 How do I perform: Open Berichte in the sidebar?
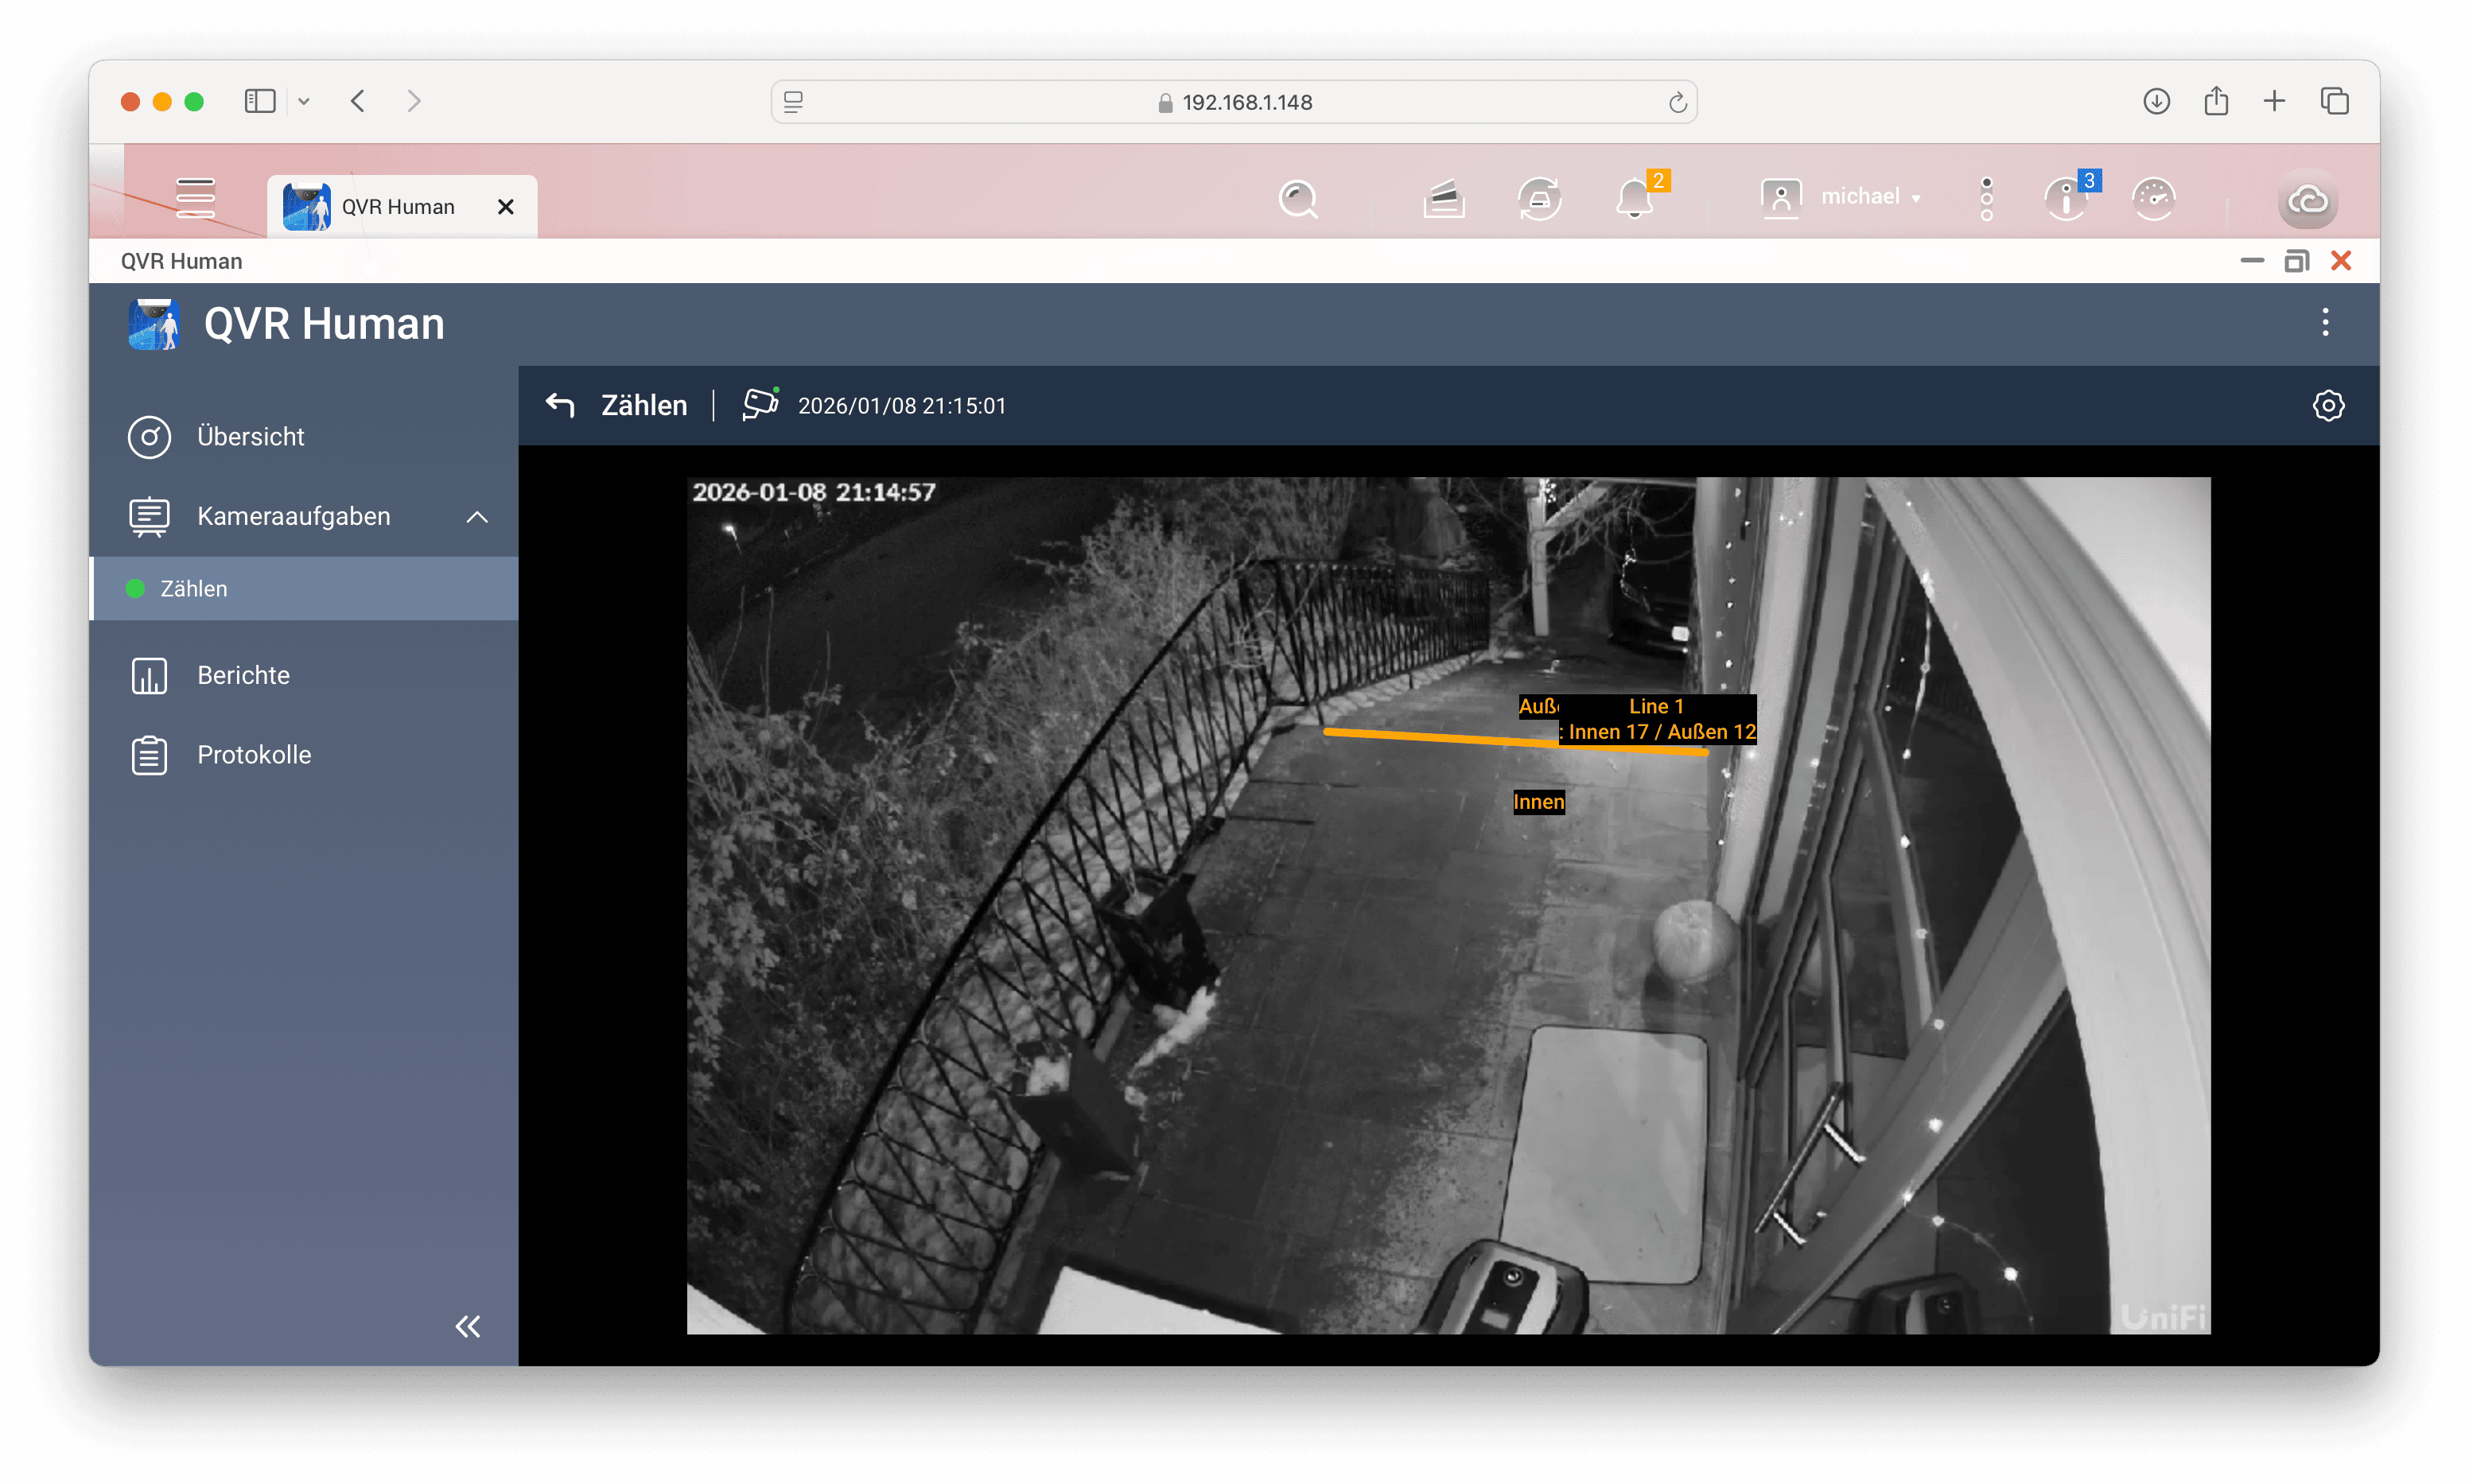[x=243, y=675]
